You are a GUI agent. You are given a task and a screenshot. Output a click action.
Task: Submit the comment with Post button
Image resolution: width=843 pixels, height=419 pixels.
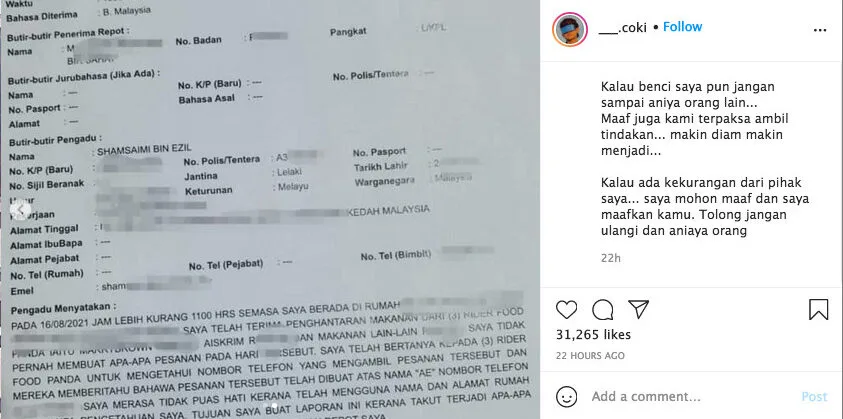point(814,397)
